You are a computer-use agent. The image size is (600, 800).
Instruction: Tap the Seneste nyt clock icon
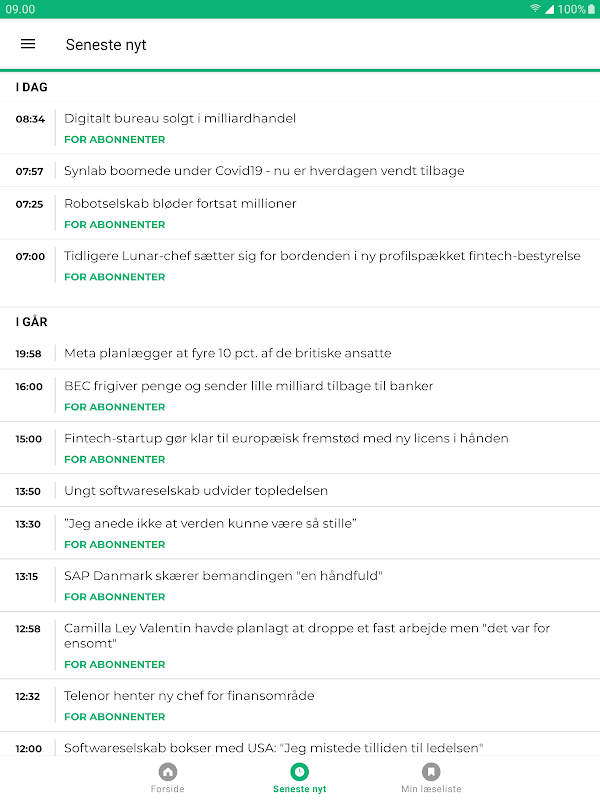(x=299, y=771)
